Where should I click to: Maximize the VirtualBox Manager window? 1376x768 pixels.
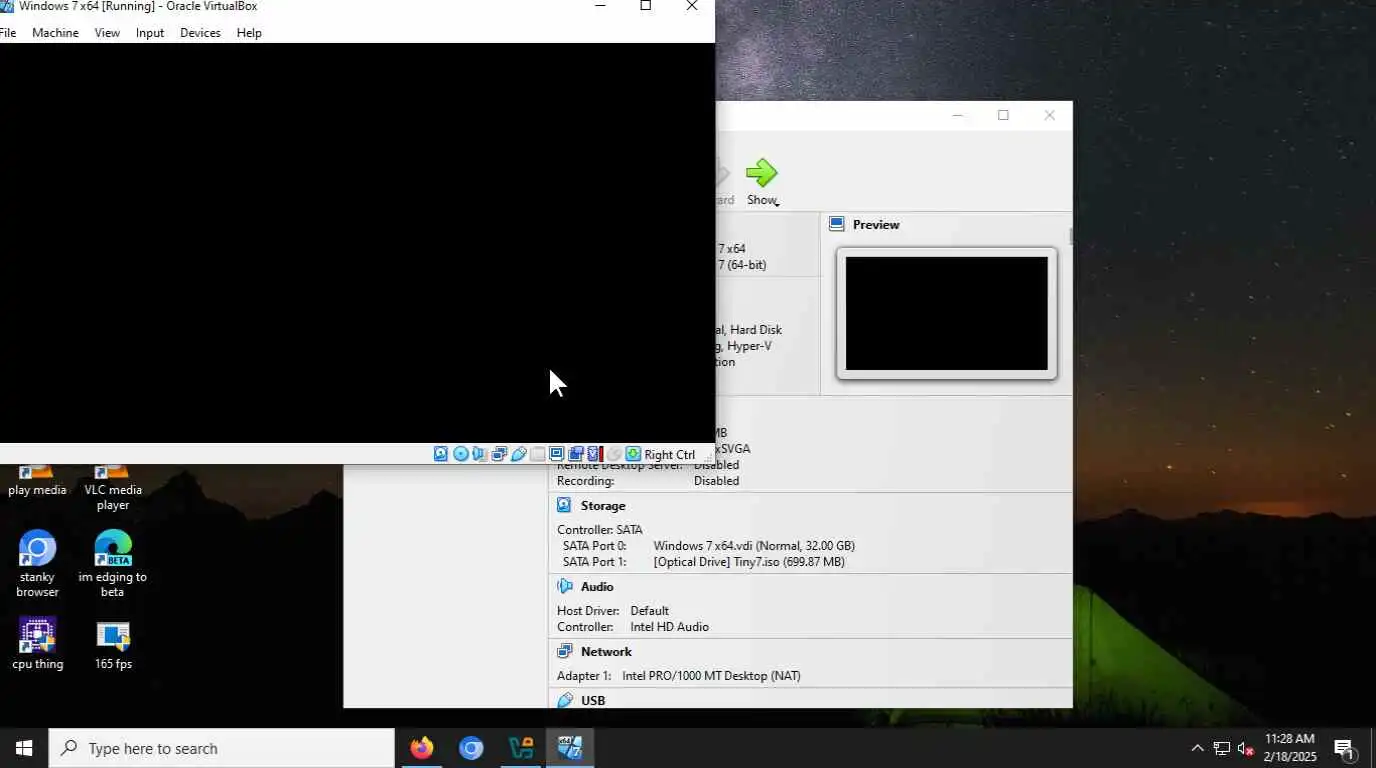[1003, 115]
